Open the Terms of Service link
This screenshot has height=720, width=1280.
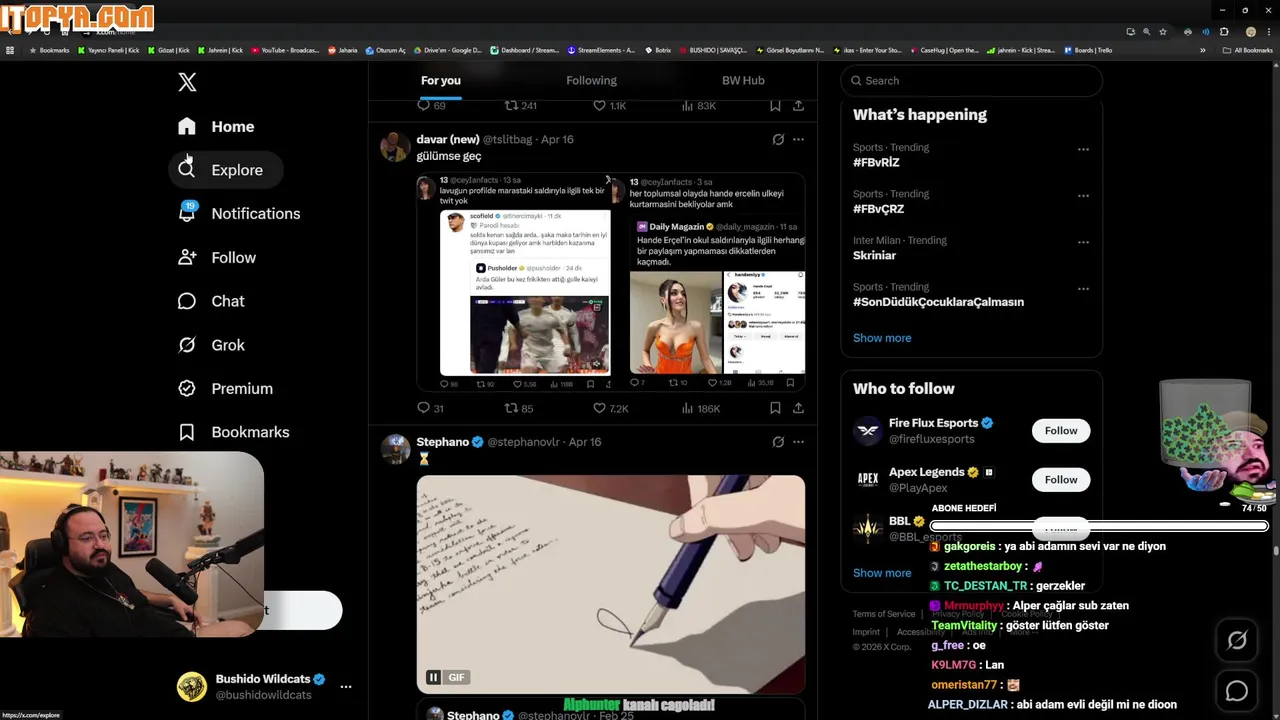click(x=884, y=614)
